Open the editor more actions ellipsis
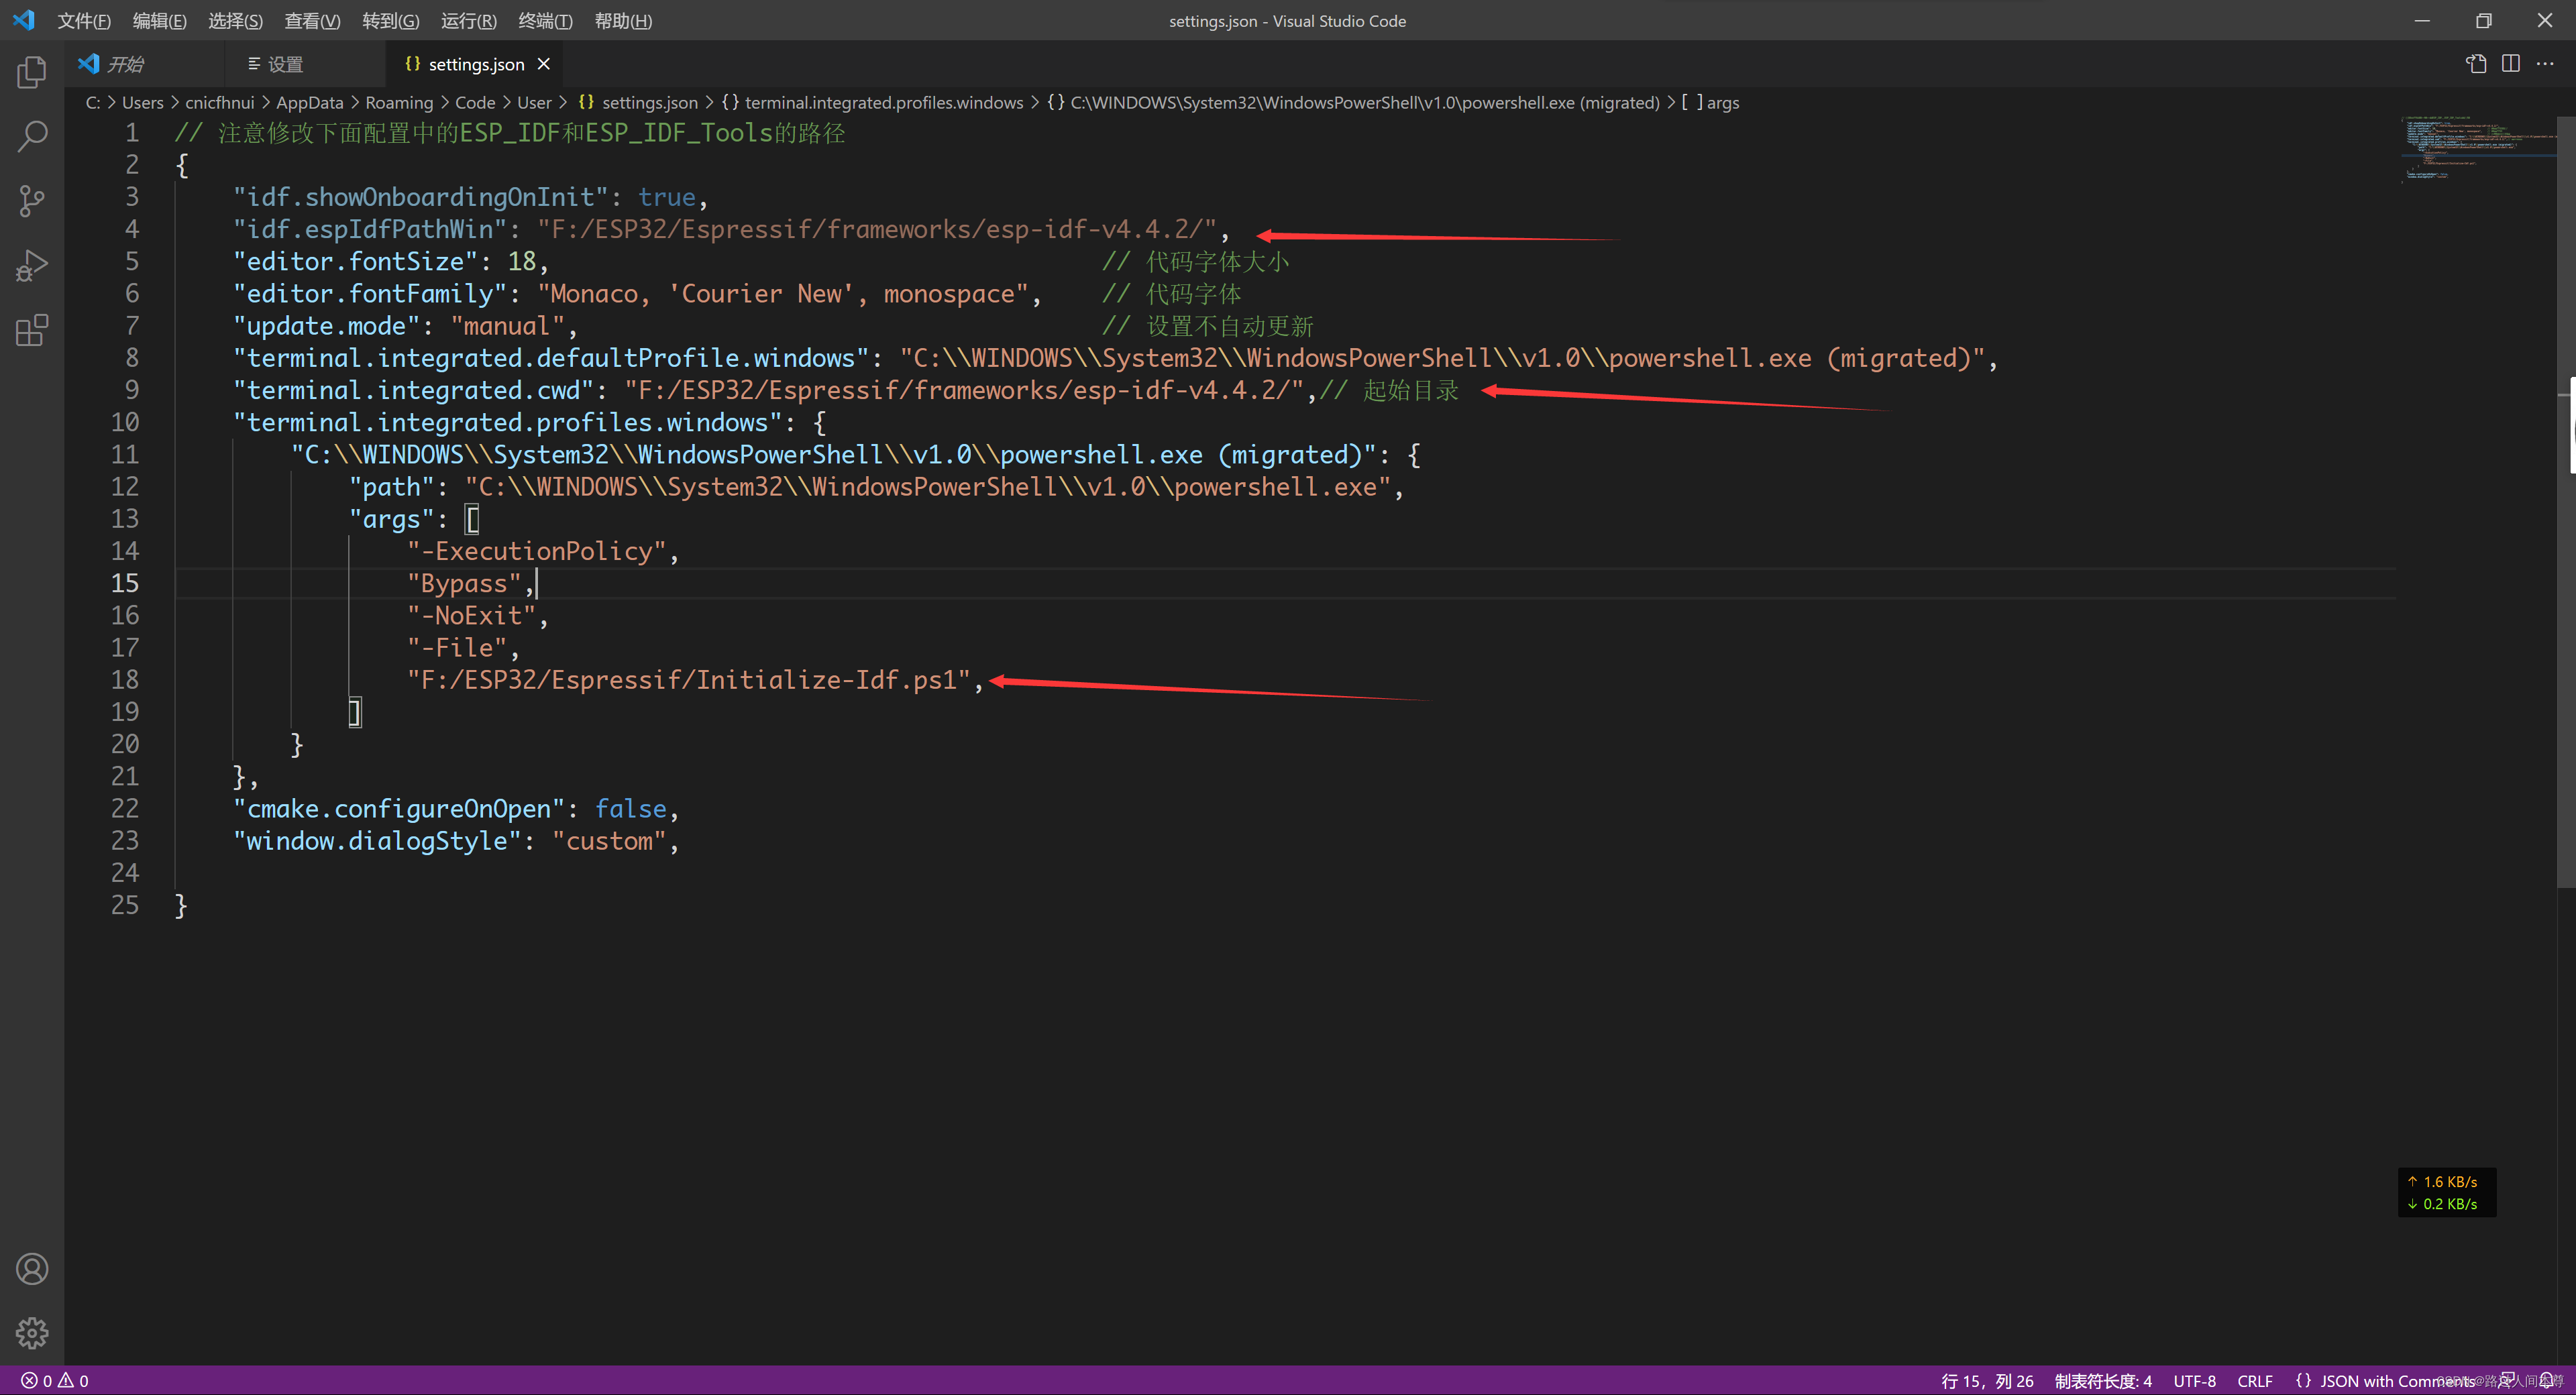 point(2547,63)
